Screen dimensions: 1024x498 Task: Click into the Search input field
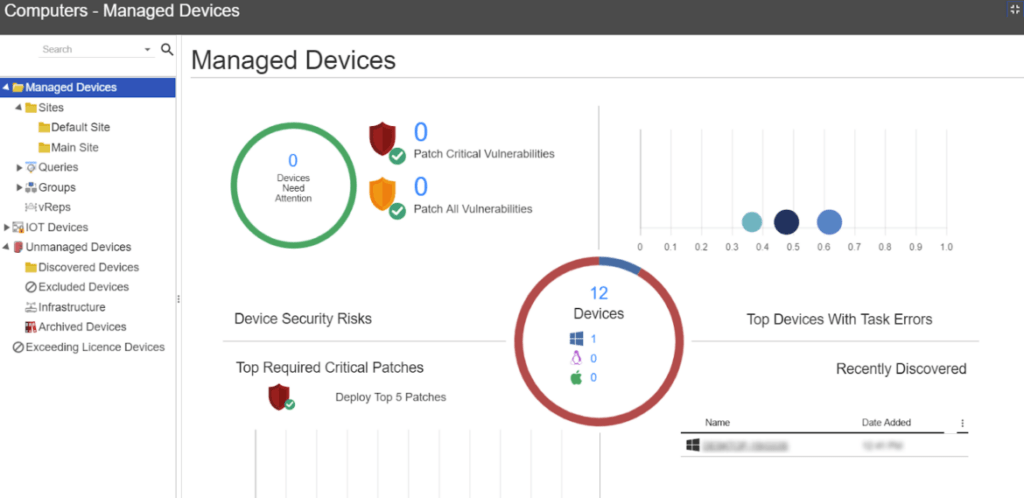[x=90, y=50]
